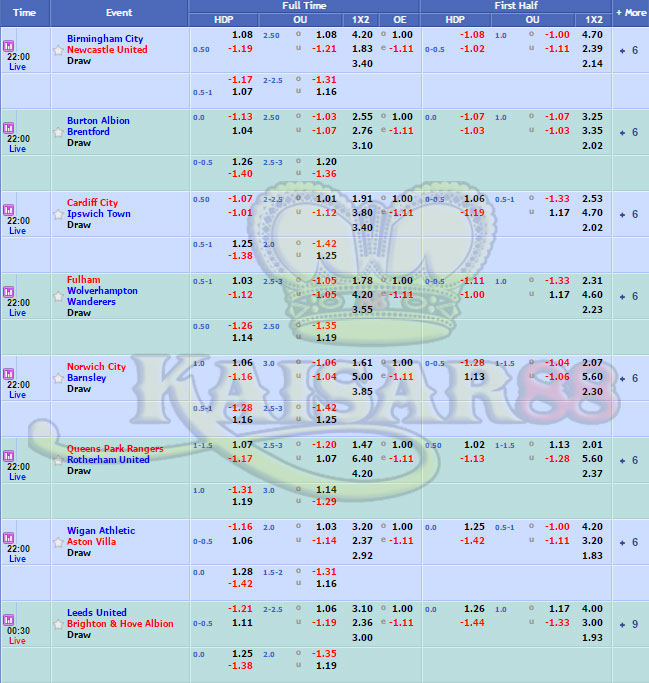Open live stats icon for Birmingham City match
The image size is (649, 683).
coord(8,46)
